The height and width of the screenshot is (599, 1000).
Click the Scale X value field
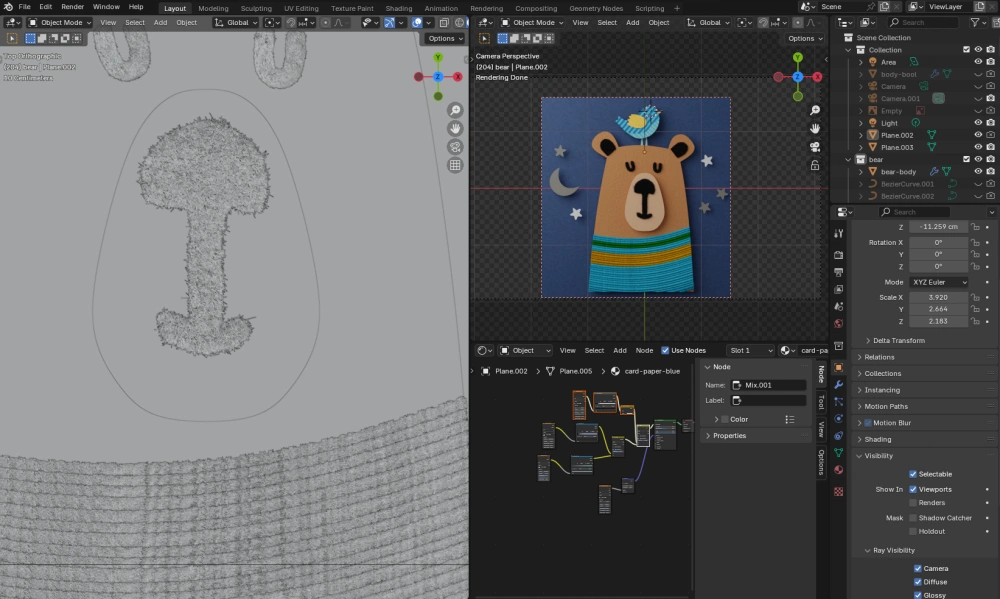click(x=938, y=297)
